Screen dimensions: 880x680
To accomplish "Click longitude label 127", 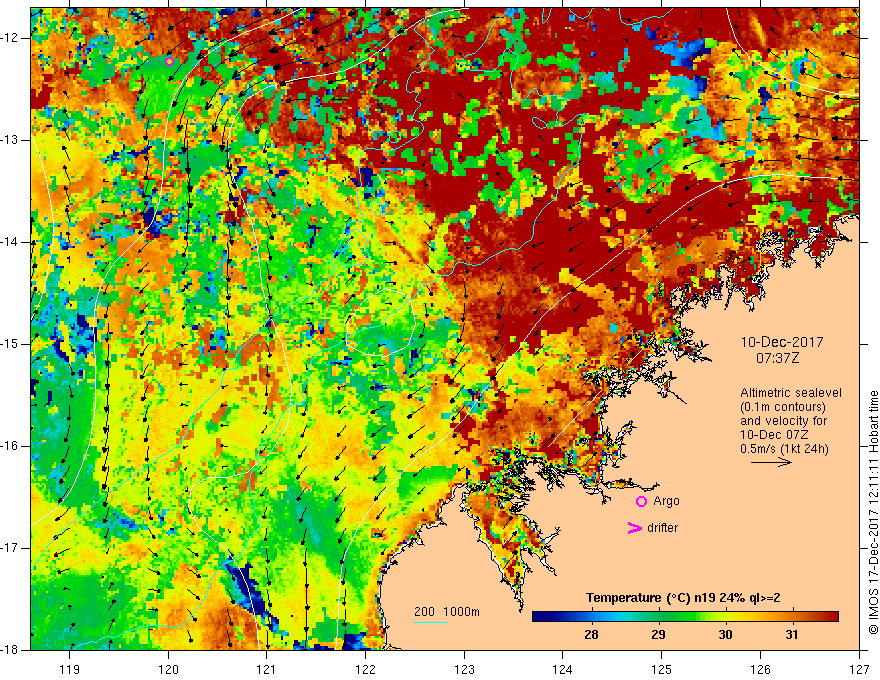I will click(x=859, y=669).
